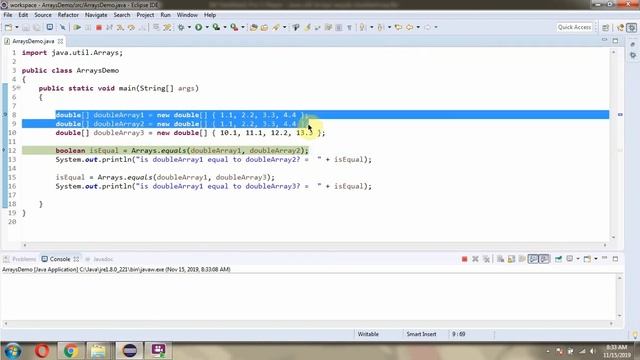Open the console/terminal toolbar icon
The width and height of the screenshot is (640, 360).
tap(49, 27)
